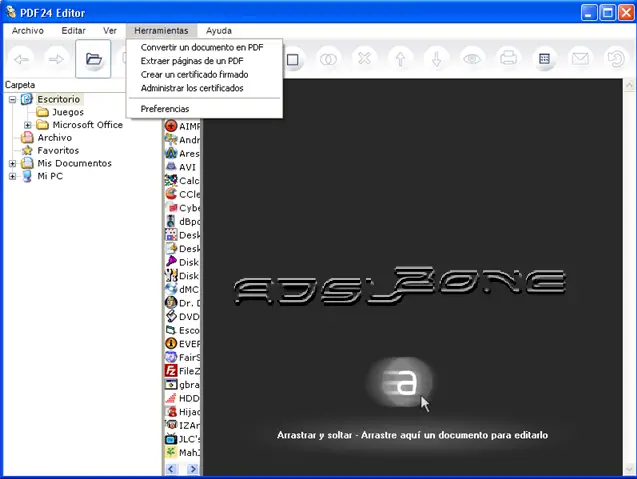Click the Escritorio desktop icon in tree

[x=27, y=99]
